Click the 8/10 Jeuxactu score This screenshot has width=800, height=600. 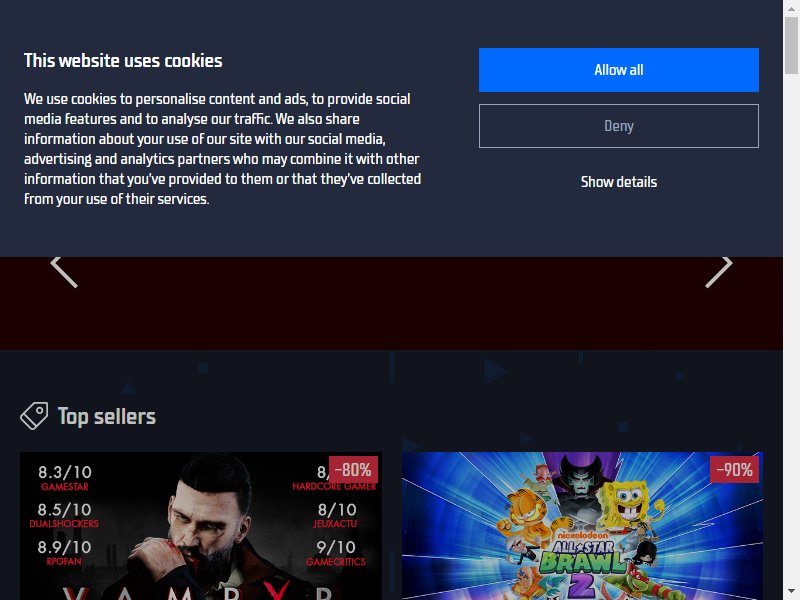[336, 515]
